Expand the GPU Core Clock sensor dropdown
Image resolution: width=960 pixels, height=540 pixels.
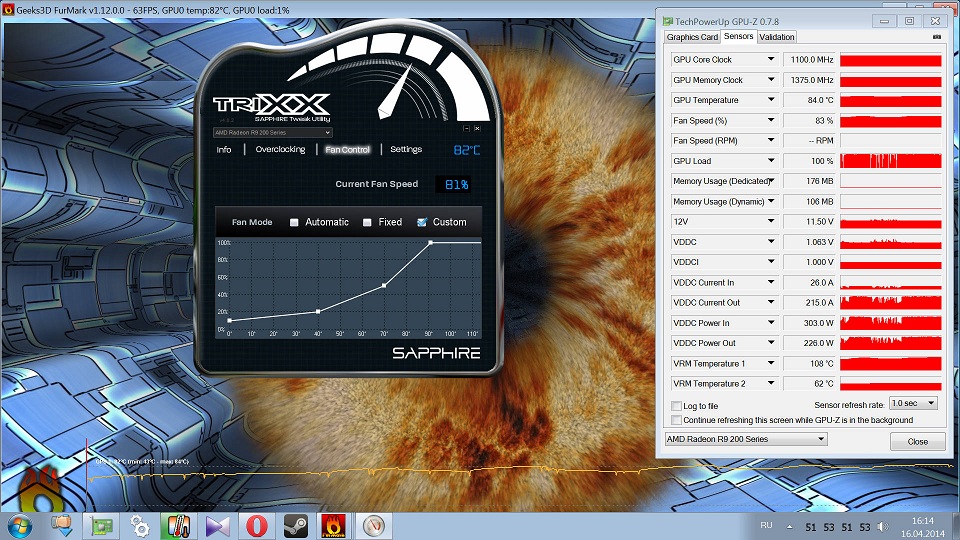point(771,59)
